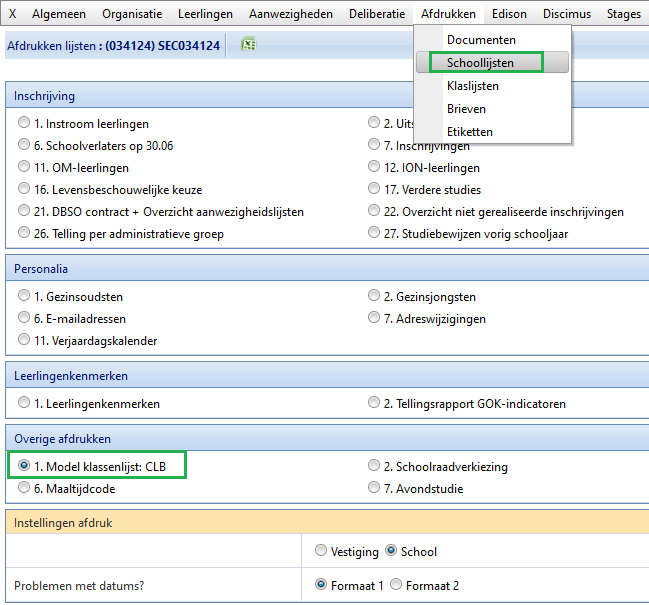Select the Model klassenlijst: CLB option
This screenshot has height=605, width=649.
[x=25, y=466]
